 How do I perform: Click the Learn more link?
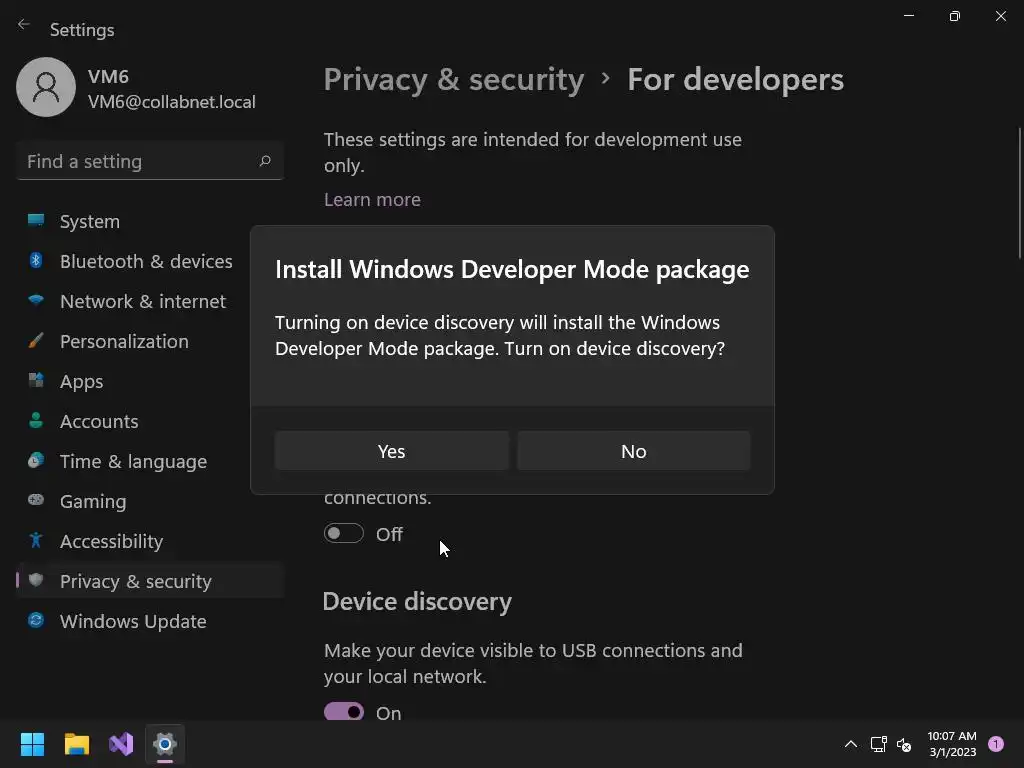point(372,199)
